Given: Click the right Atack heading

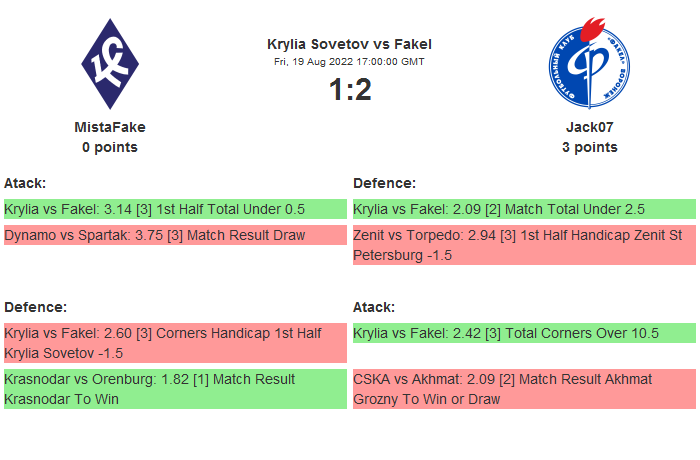Looking at the screenshot, I should (x=374, y=307).
